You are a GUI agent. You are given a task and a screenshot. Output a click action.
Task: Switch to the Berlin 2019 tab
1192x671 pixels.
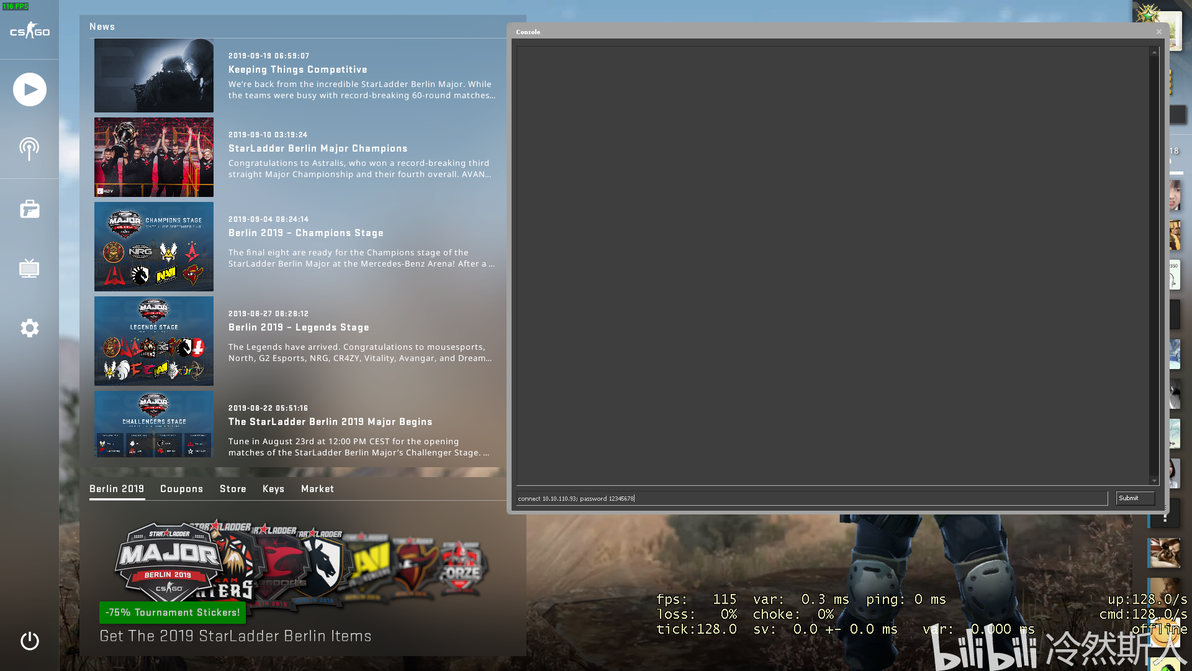coord(116,489)
